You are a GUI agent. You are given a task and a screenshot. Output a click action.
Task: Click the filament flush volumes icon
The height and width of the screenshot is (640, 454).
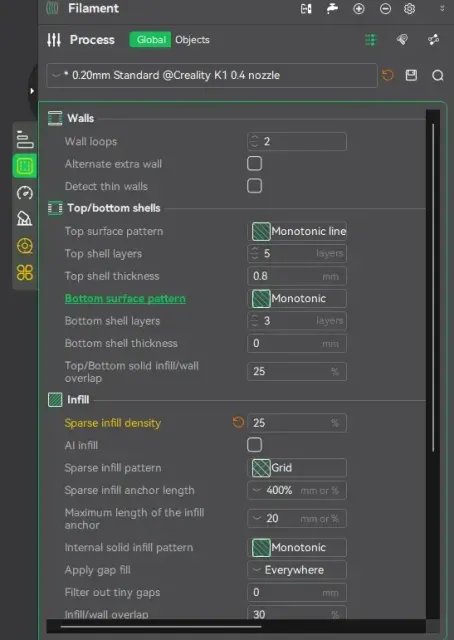coord(332,9)
